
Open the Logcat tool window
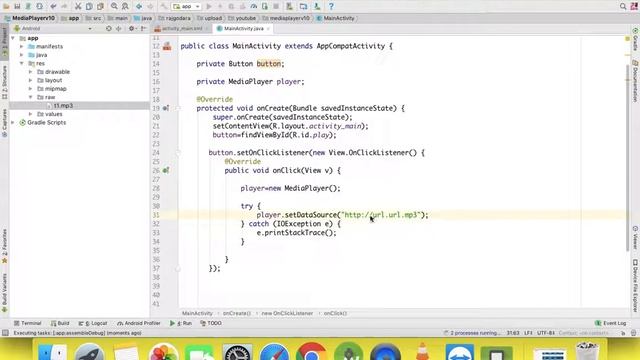pos(92,323)
